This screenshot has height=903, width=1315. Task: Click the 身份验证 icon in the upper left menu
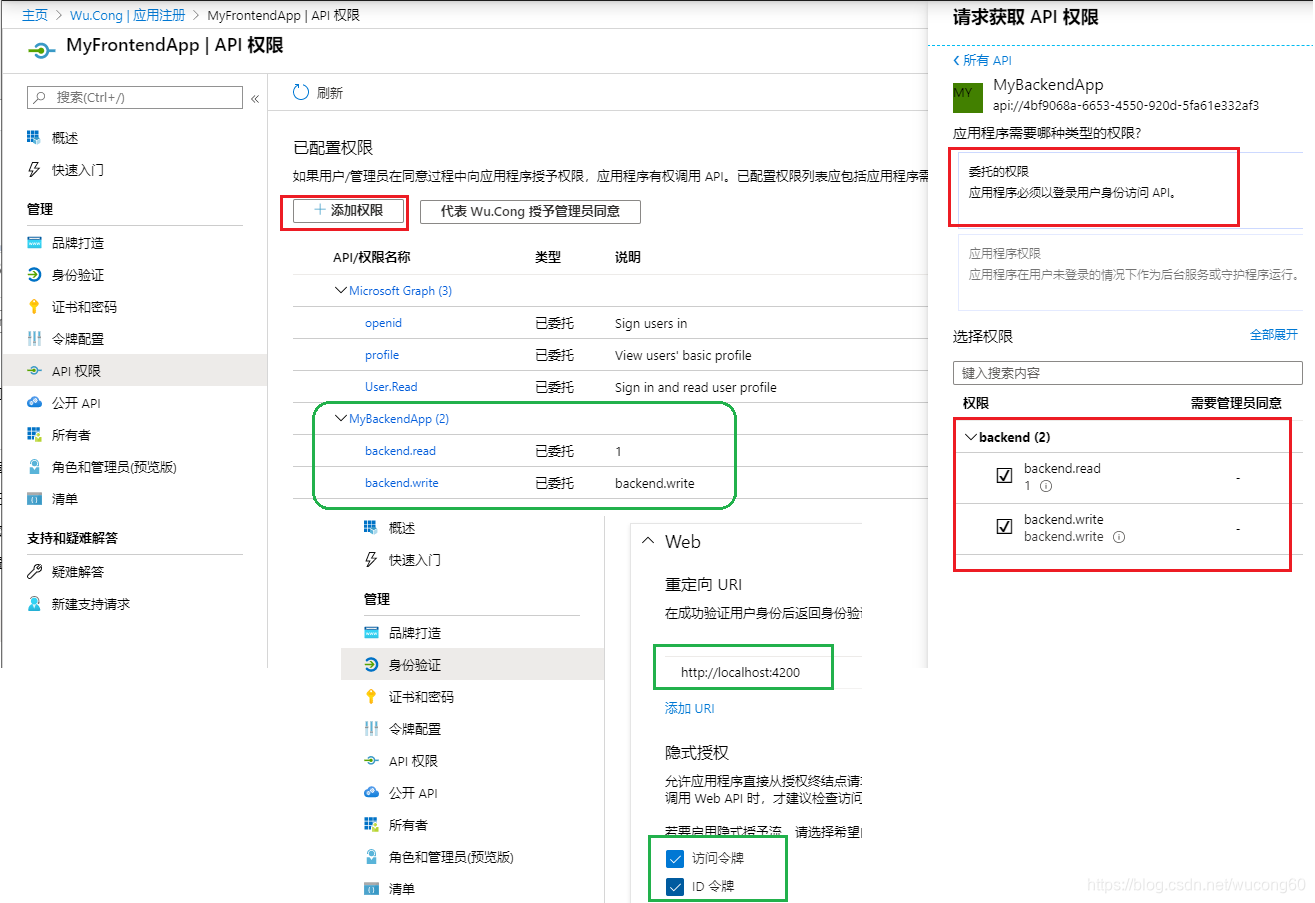click(34, 274)
